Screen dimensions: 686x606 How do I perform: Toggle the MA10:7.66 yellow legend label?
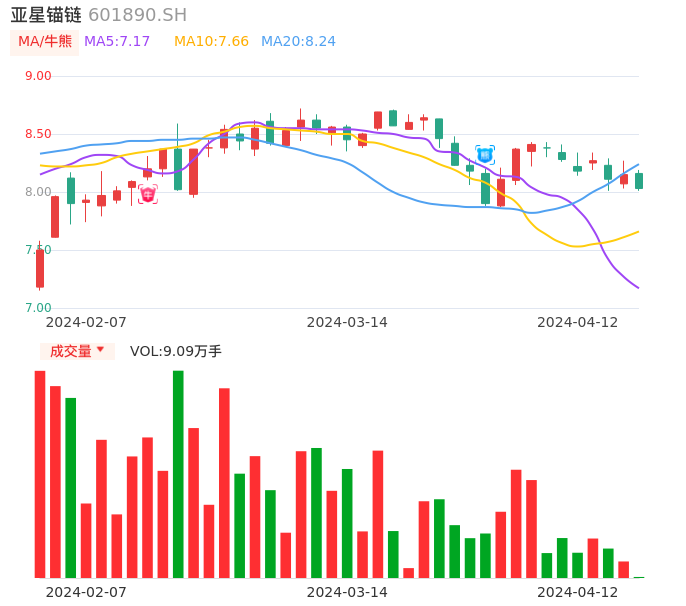[211, 42]
